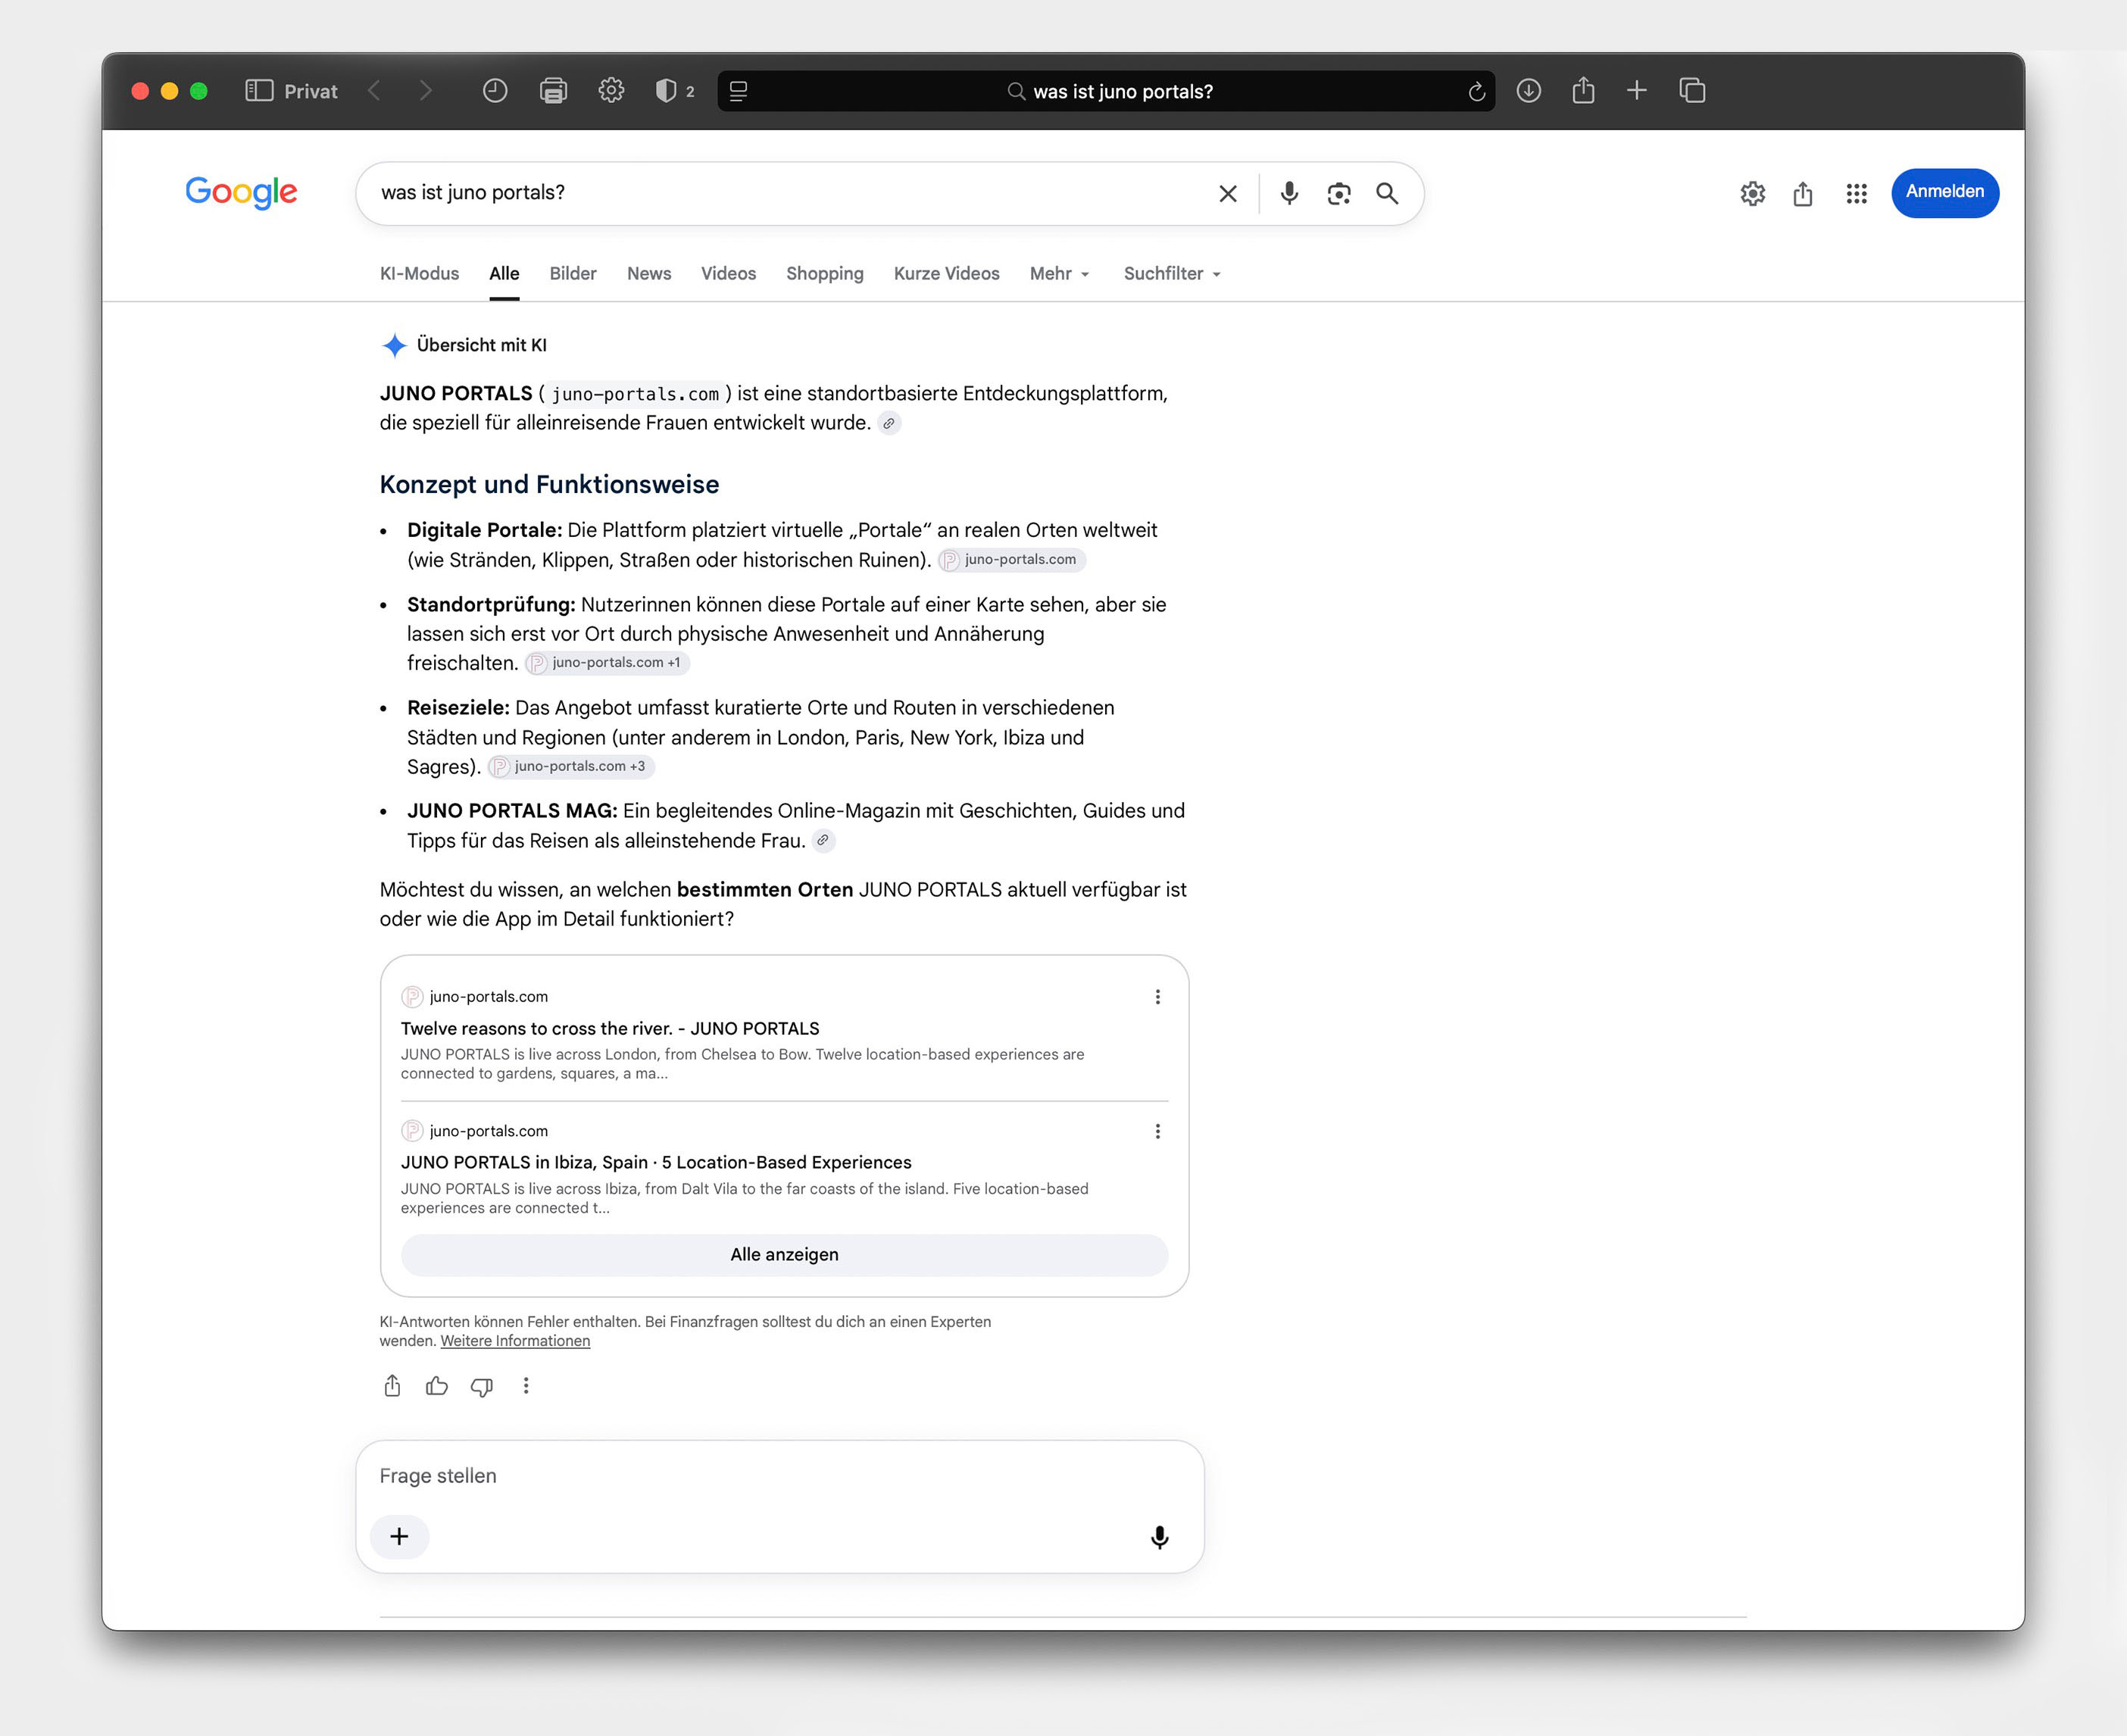Toggle the Safari sidebar icon

click(x=259, y=91)
